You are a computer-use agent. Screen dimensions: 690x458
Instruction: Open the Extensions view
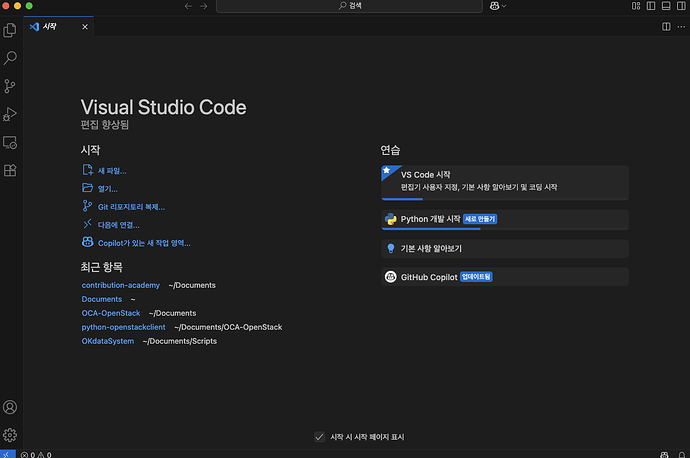tap(10, 170)
